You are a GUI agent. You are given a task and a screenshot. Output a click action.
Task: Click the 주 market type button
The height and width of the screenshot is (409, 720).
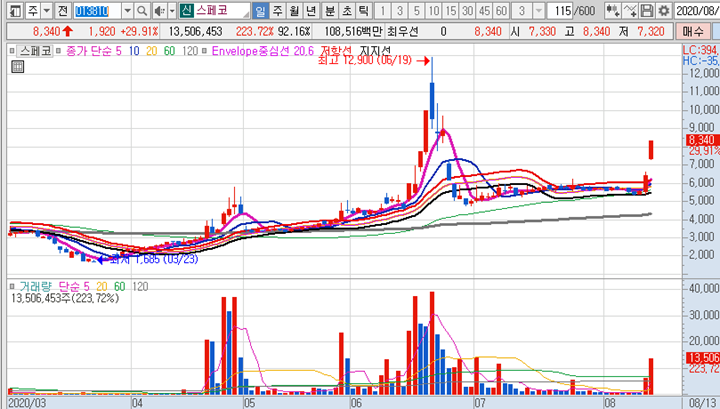pos(33,11)
